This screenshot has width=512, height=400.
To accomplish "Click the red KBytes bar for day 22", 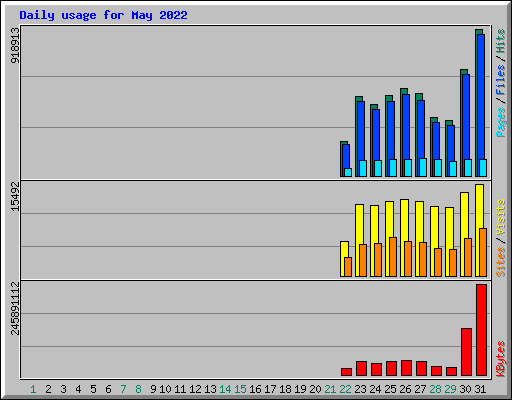I will click(346, 372).
